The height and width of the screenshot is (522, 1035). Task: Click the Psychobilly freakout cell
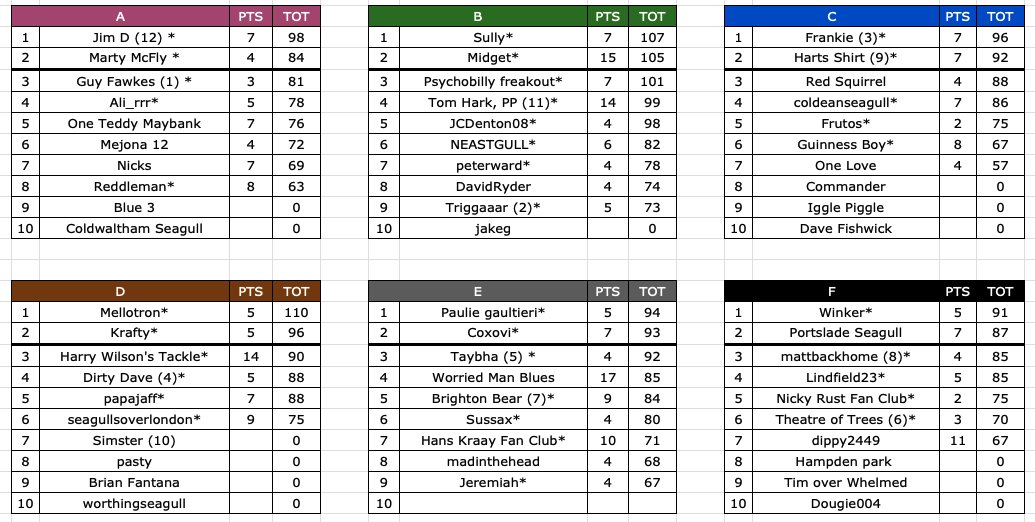[x=493, y=82]
